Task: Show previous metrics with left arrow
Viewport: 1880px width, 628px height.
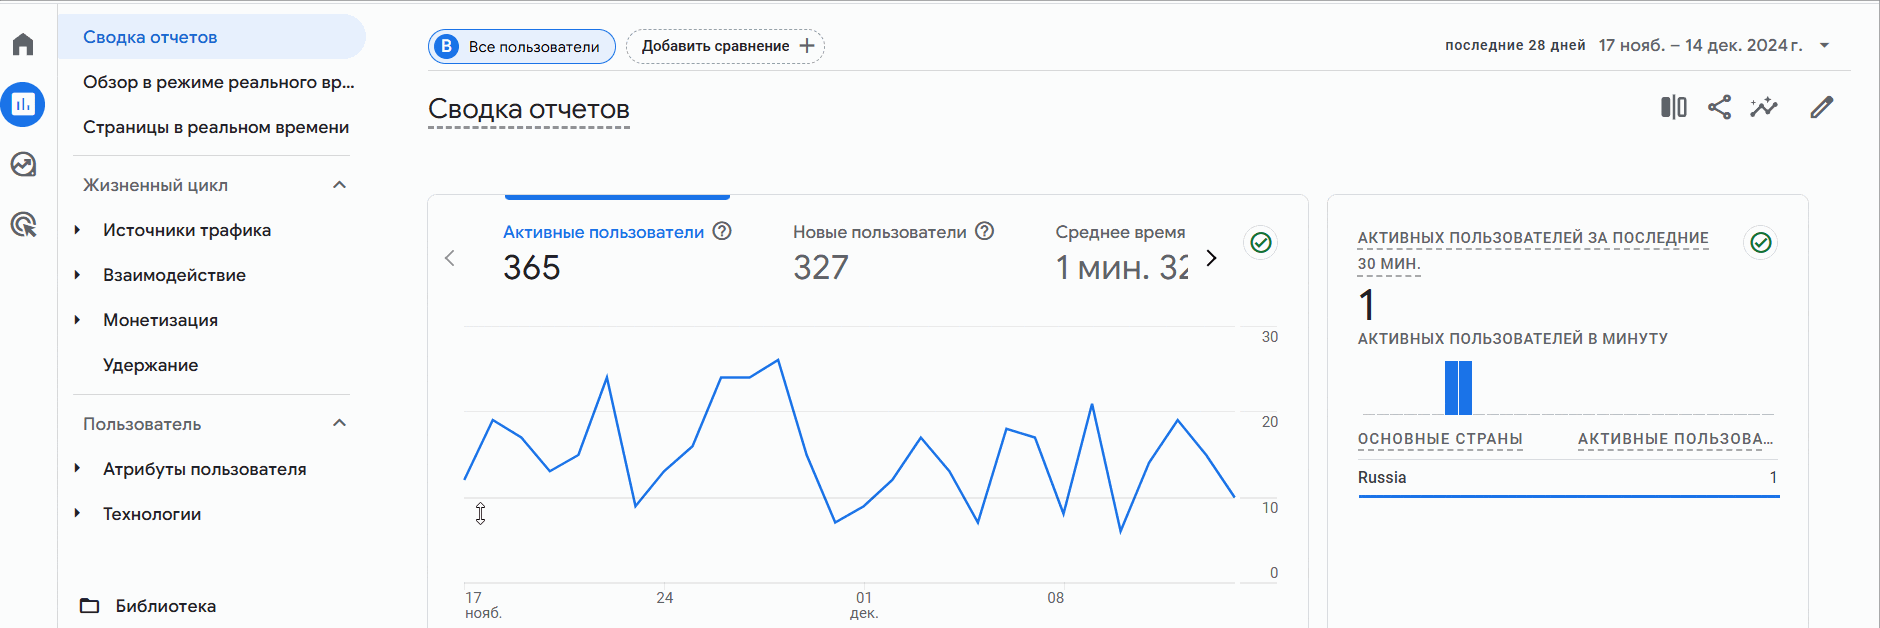Action: (x=450, y=258)
